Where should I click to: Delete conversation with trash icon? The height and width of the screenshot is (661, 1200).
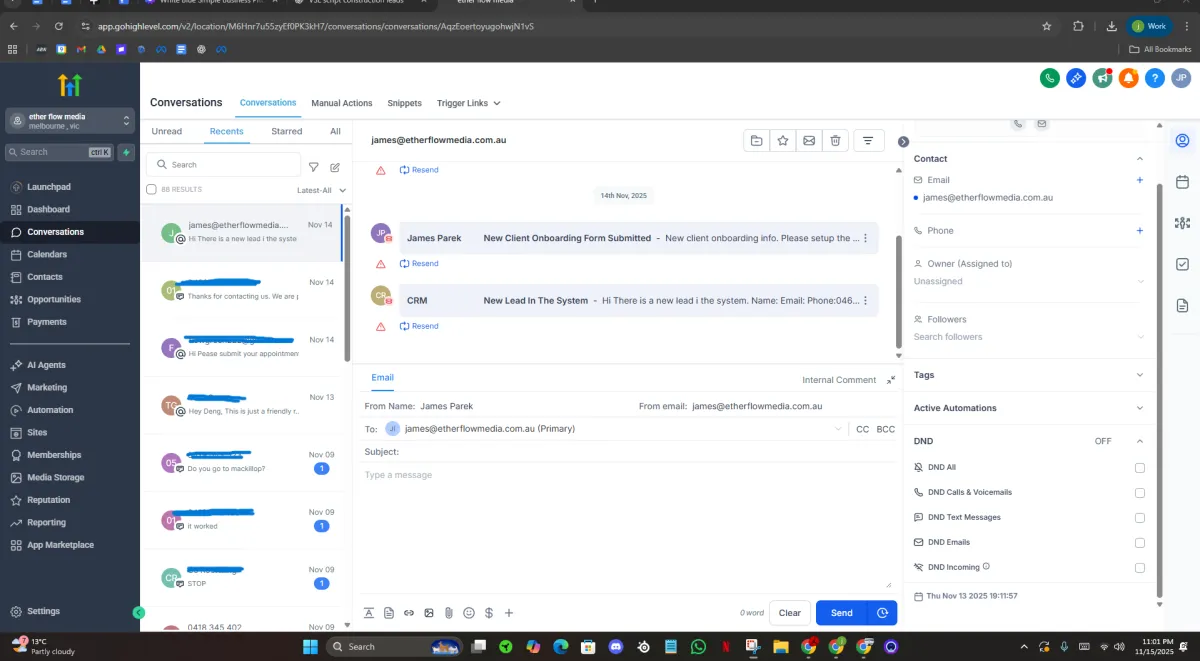coord(835,141)
